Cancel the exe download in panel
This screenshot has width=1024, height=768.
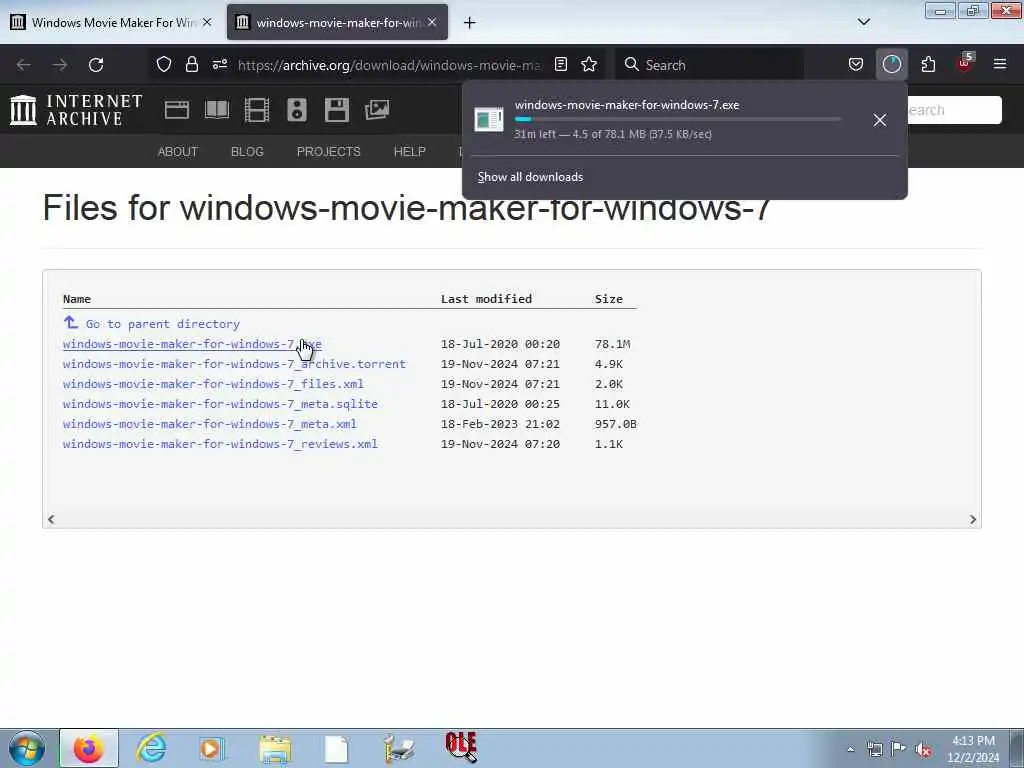[x=880, y=120]
